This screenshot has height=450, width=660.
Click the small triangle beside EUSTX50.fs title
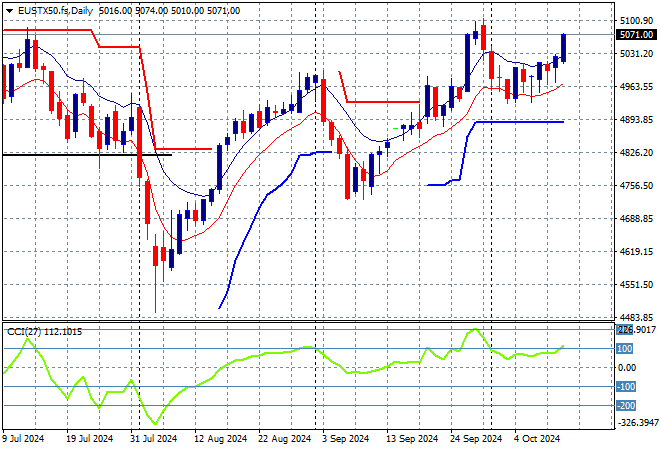pyautogui.click(x=6, y=9)
